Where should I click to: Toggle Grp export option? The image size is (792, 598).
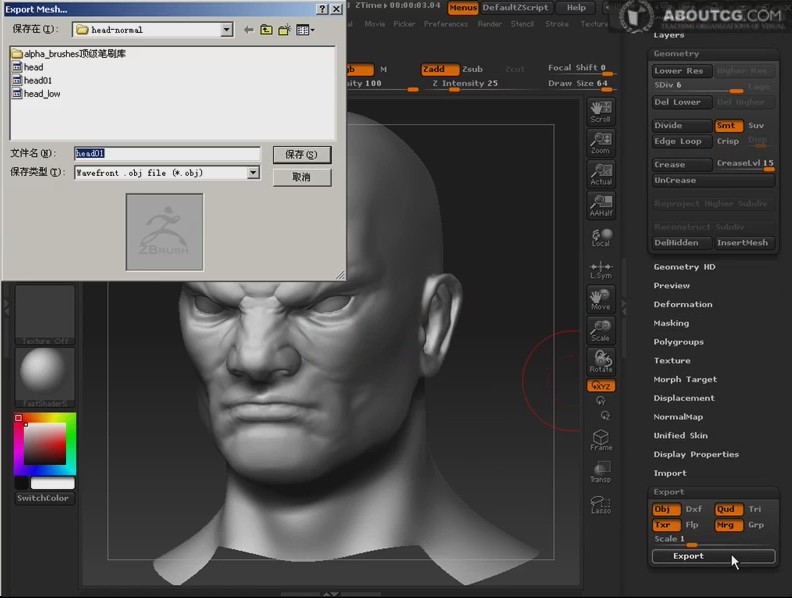pos(756,525)
